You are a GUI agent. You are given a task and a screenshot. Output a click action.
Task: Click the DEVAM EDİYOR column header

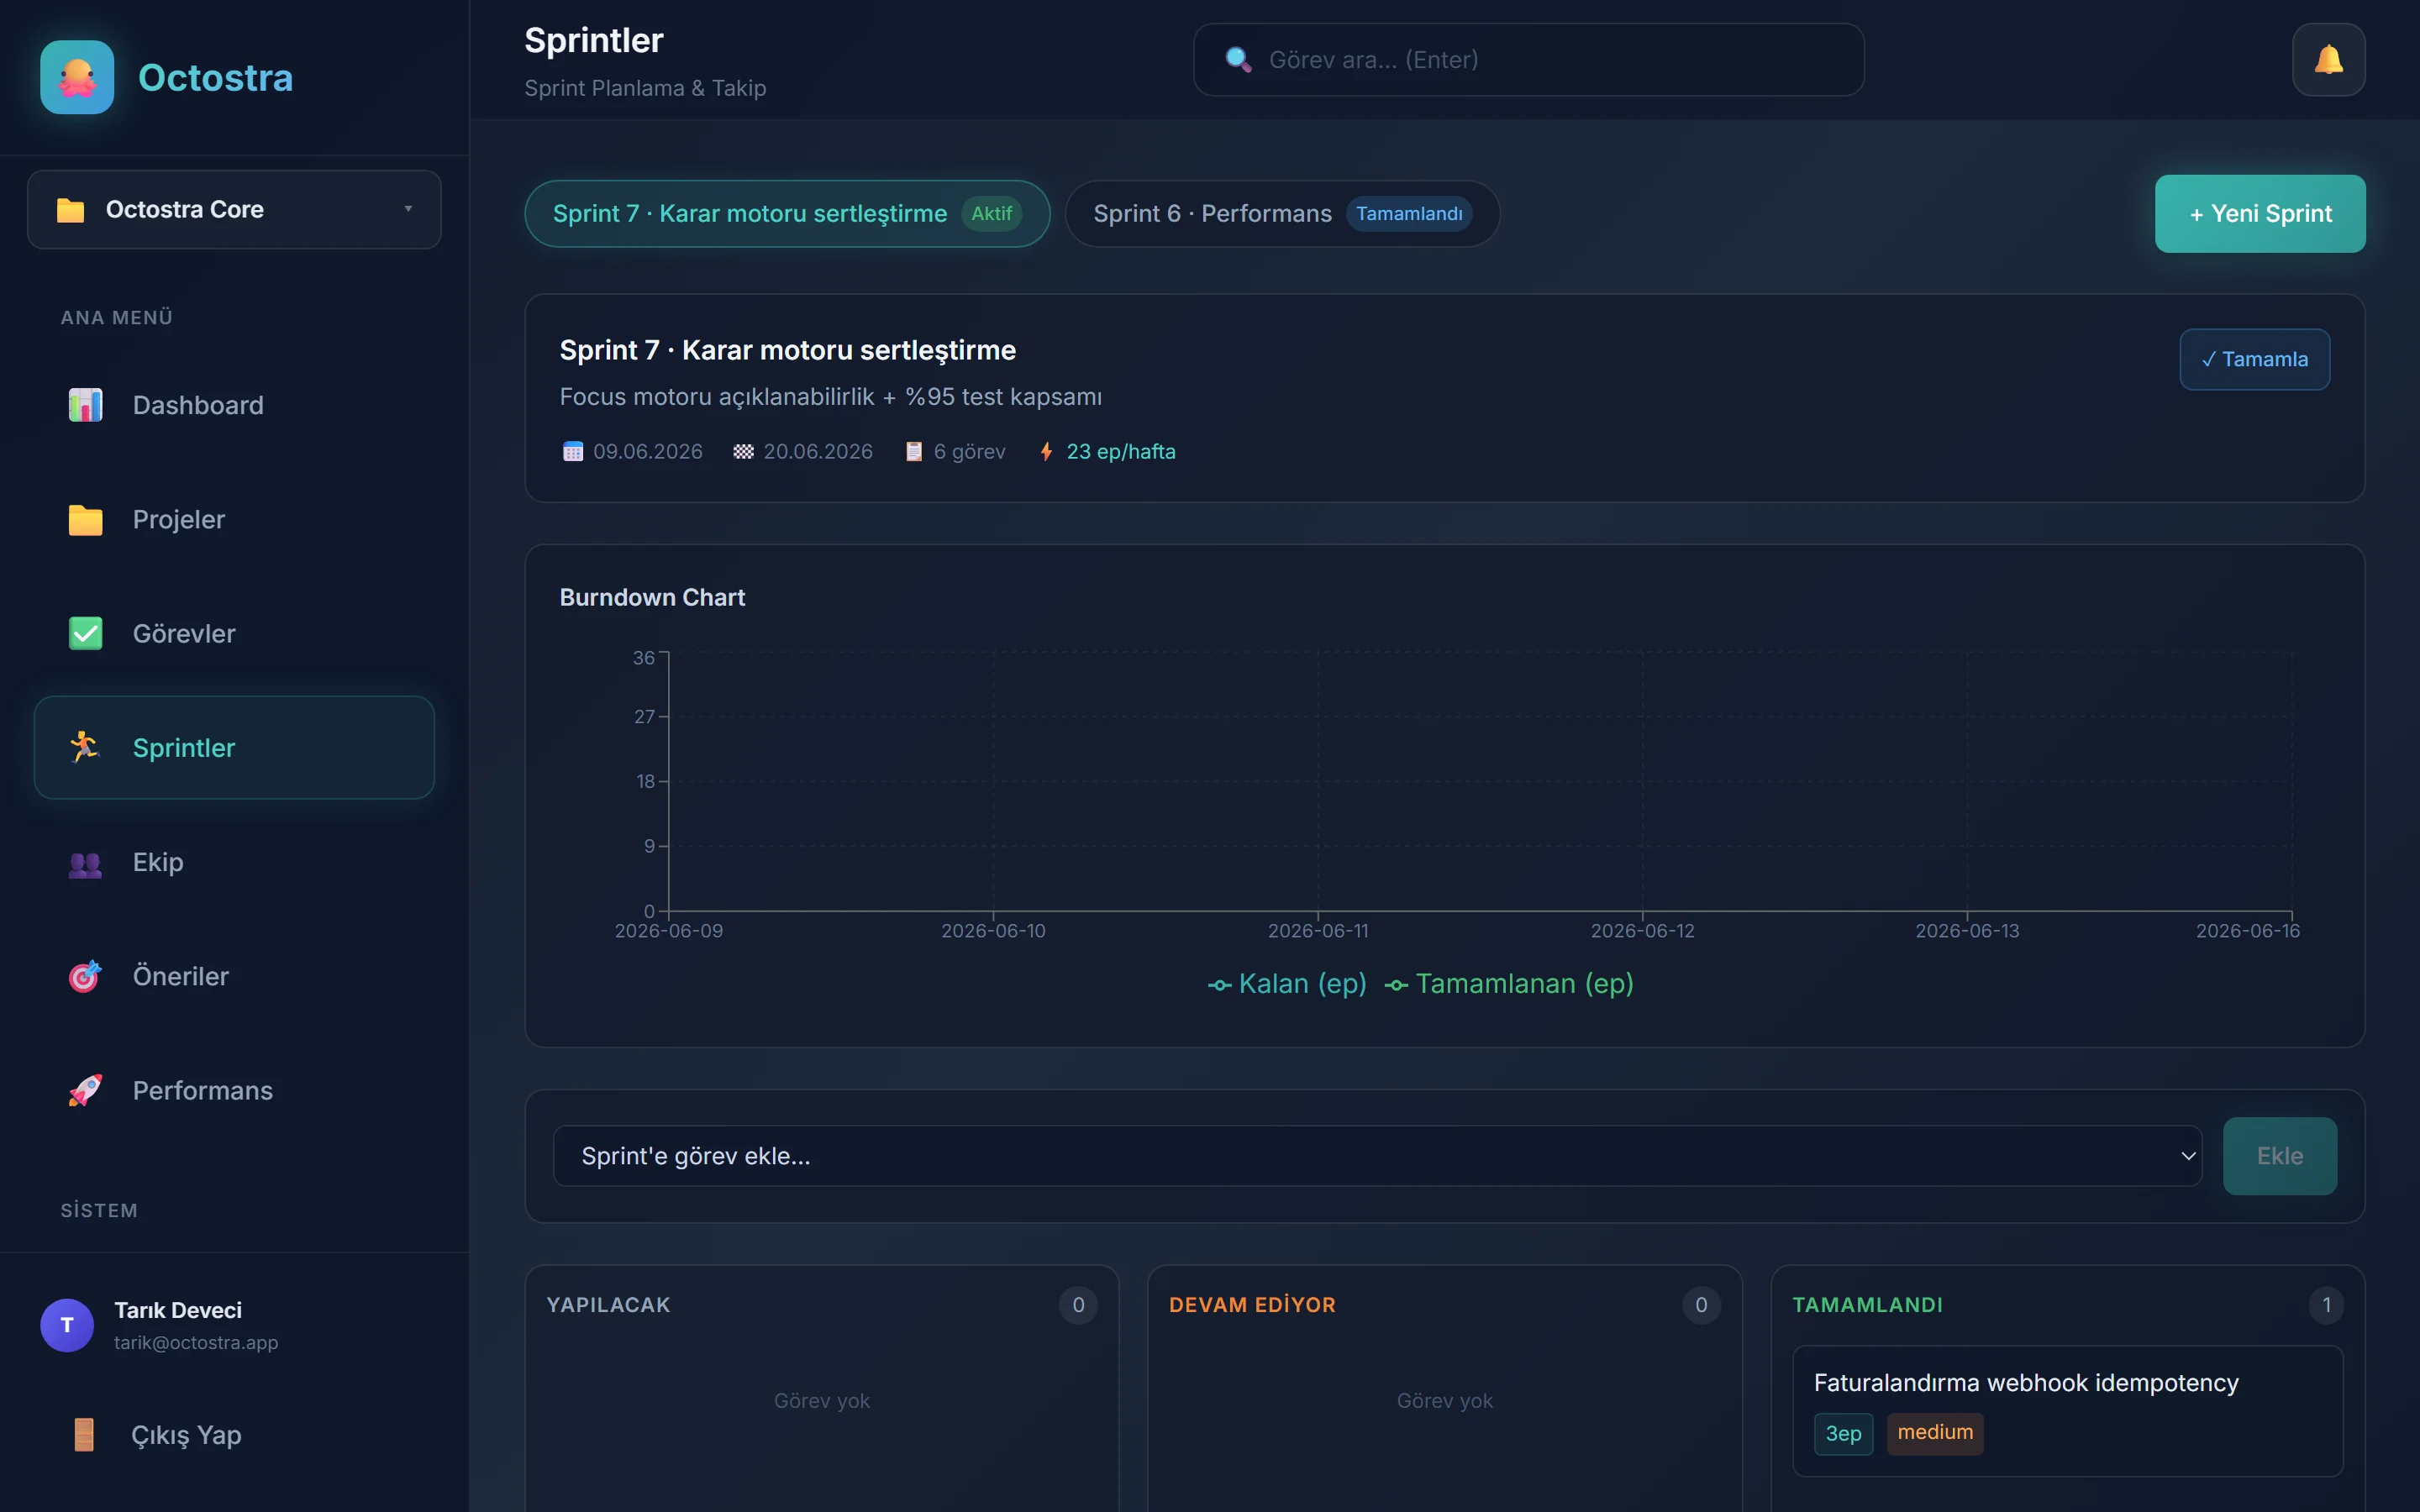1252,1305
